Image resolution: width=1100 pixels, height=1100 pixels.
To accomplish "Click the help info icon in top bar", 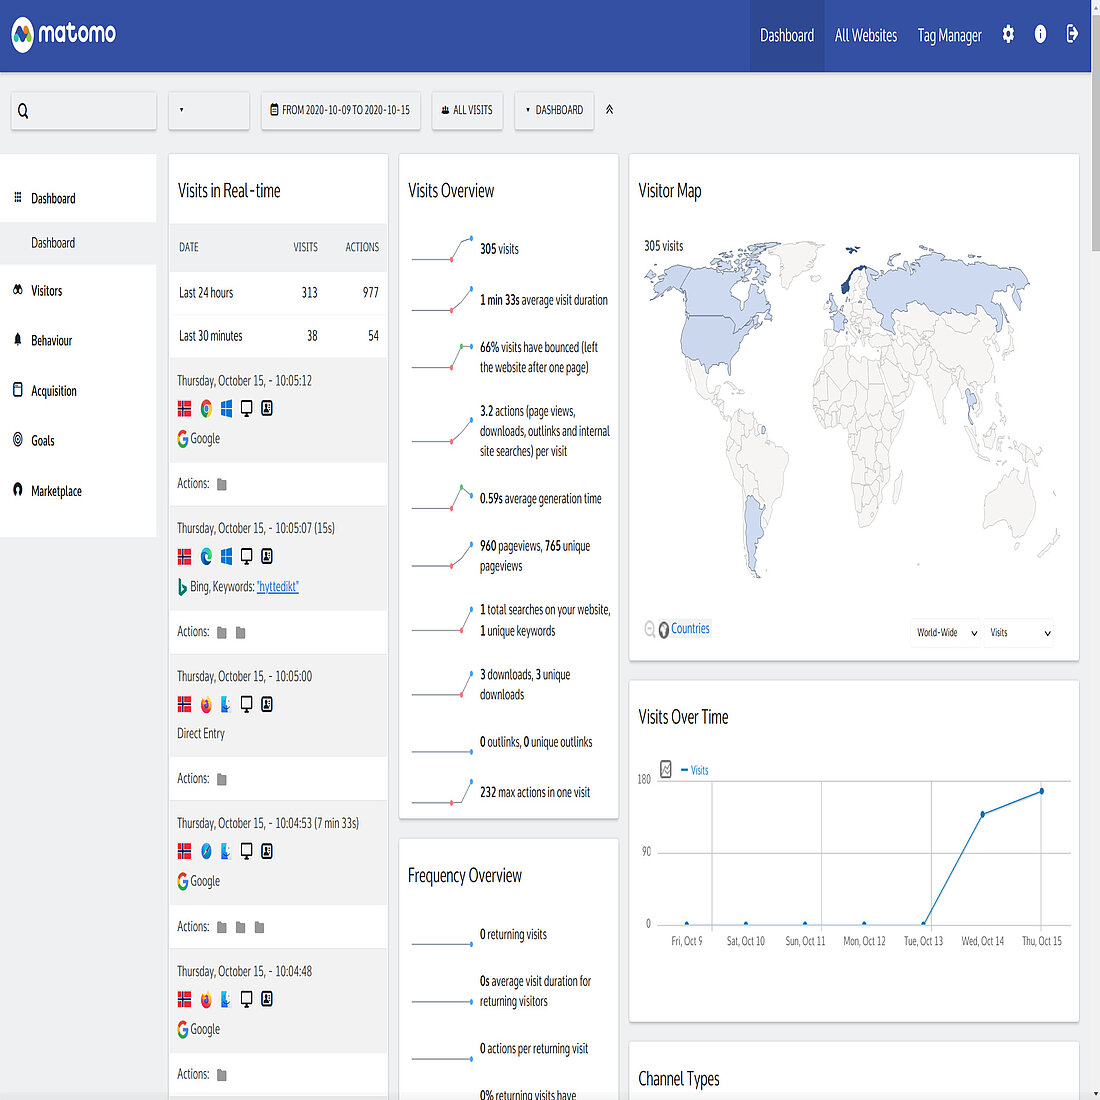I will coord(1040,34).
